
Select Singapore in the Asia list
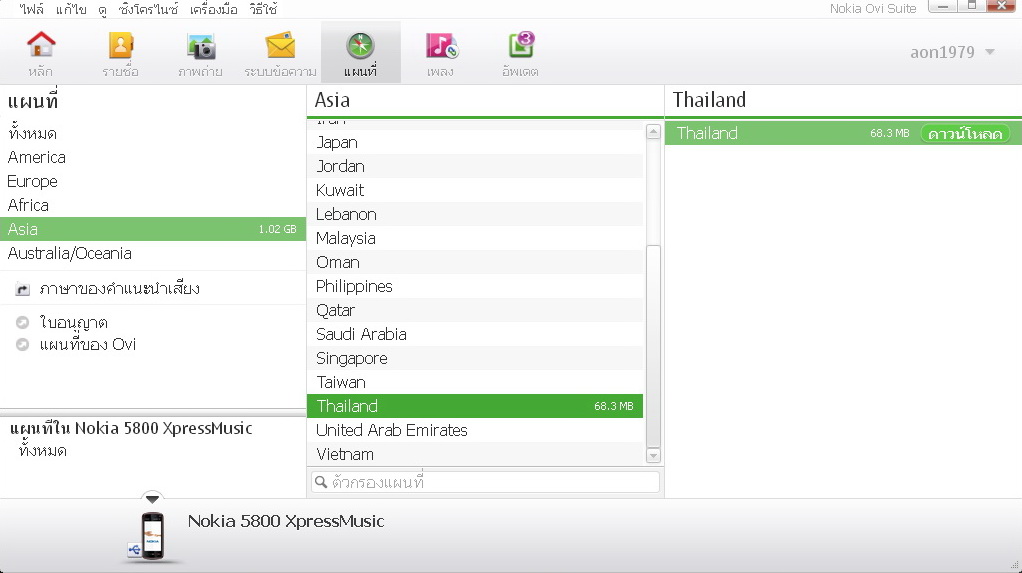pyautogui.click(x=475, y=359)
